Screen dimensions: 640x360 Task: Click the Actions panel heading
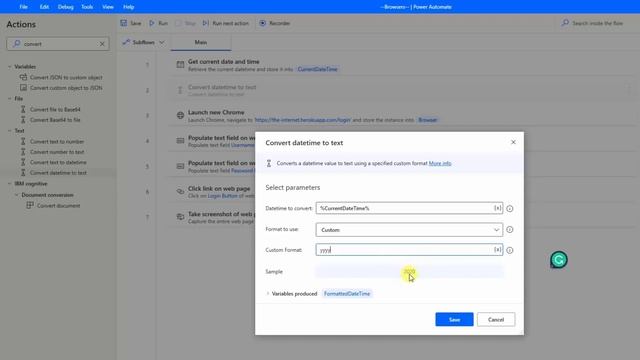coord(21,24)
